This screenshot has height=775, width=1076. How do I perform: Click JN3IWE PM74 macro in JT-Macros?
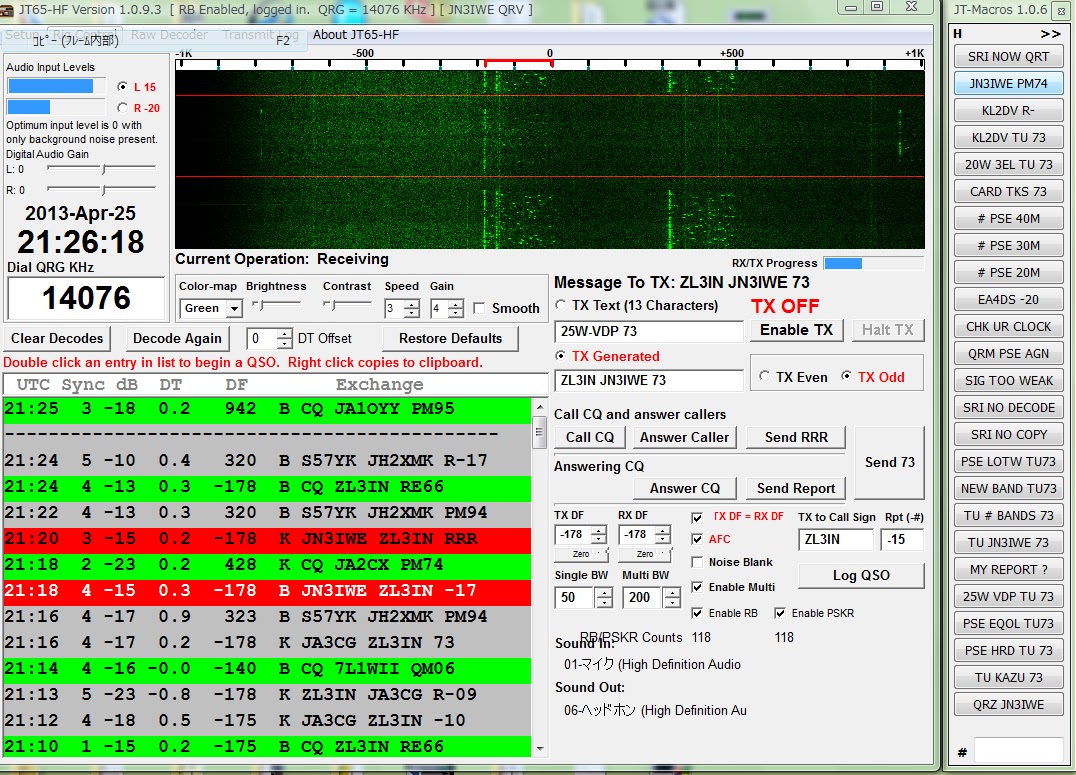pyautogui.click(x=1008, y=84)
